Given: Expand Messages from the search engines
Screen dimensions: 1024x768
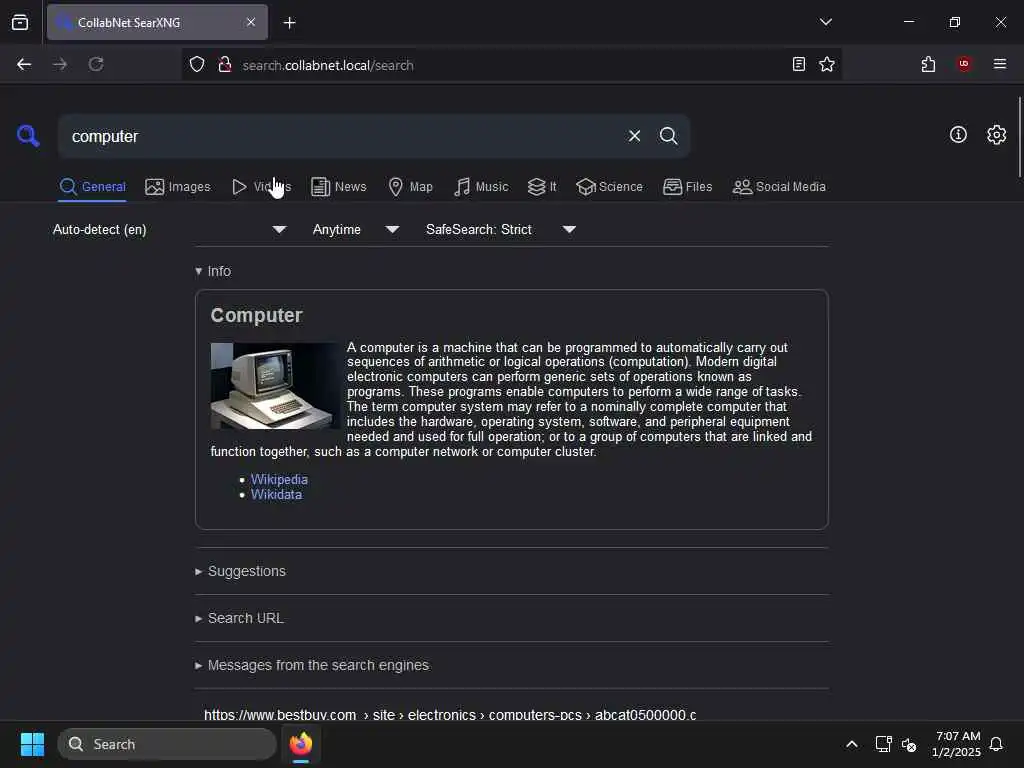Looking at the screenshot, I should click(x=312, y=665).
